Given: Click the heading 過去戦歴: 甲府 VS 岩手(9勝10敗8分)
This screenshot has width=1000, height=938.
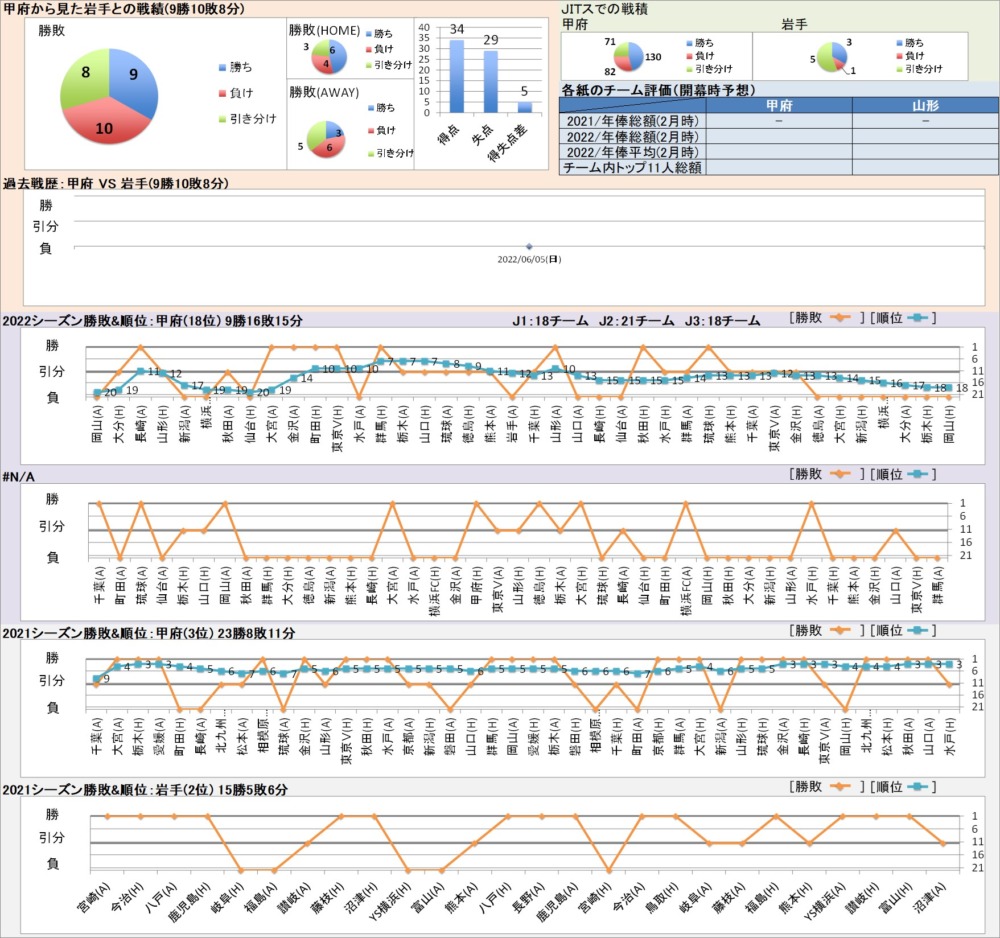Looking at the screenshot, I should (115, 184).
